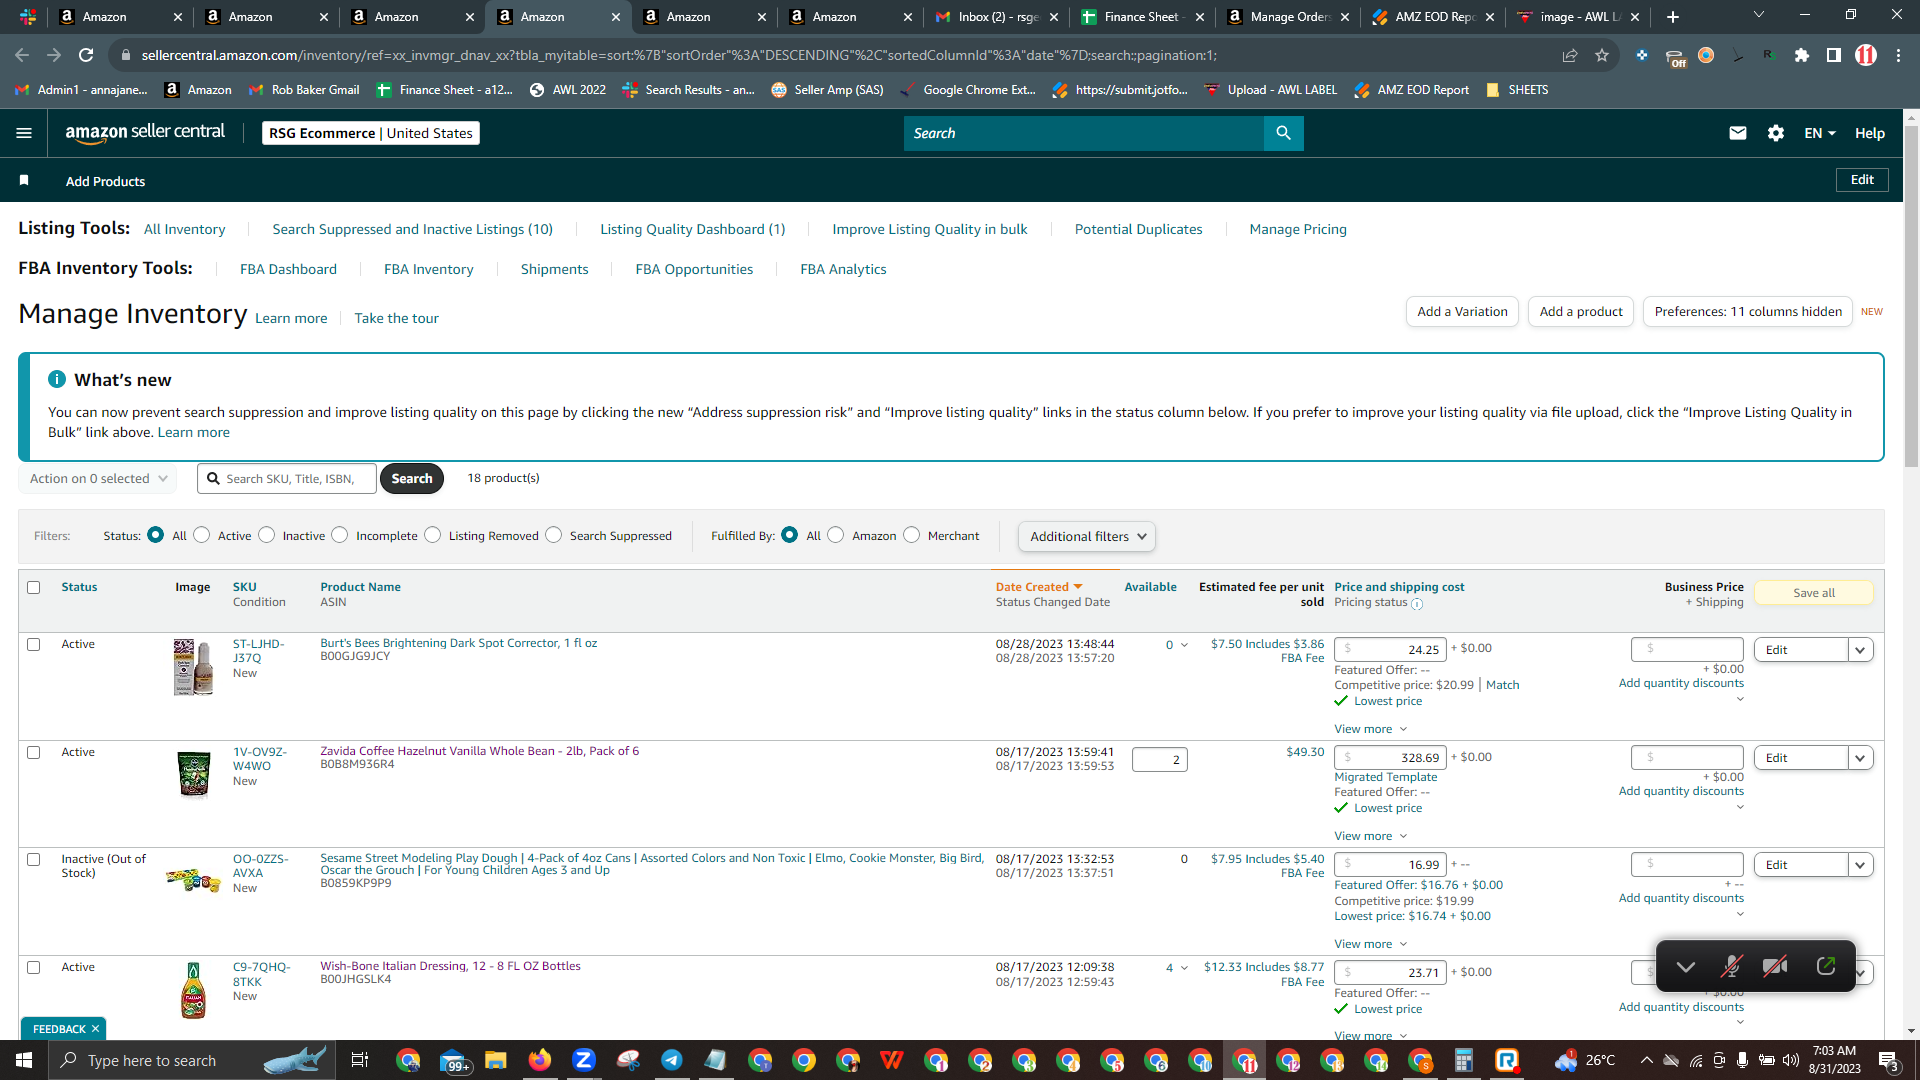Screen dimensions: 1920x1080
Task: Open the browser extensions puzzle icon
Action: 1802,55
